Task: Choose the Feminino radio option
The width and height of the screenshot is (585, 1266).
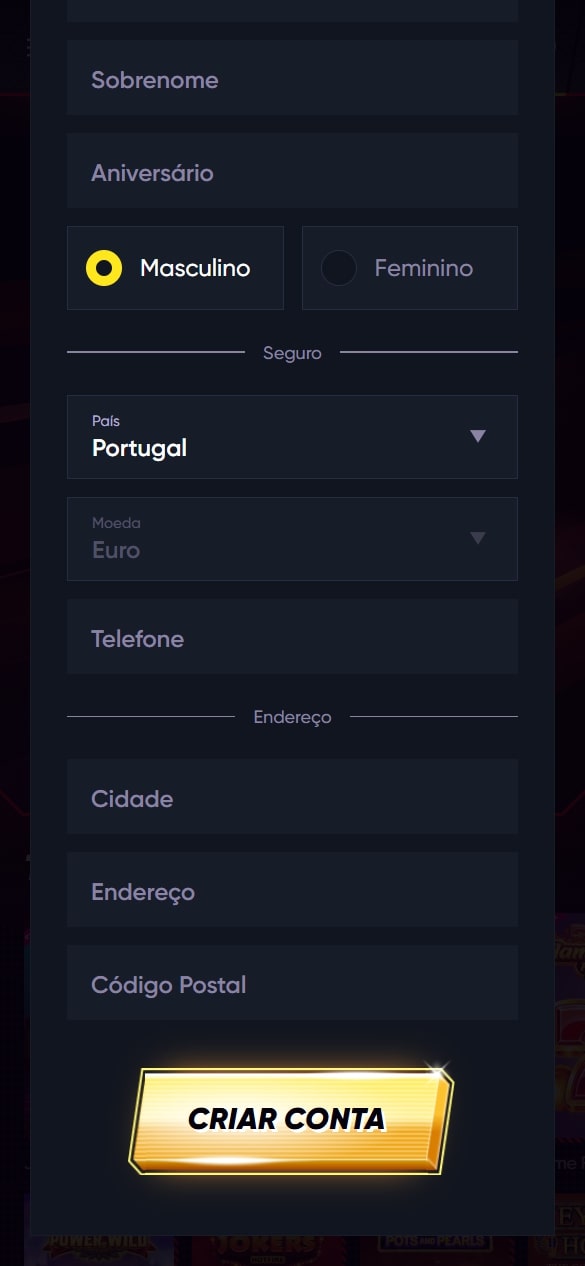Action: coord(339,268)
